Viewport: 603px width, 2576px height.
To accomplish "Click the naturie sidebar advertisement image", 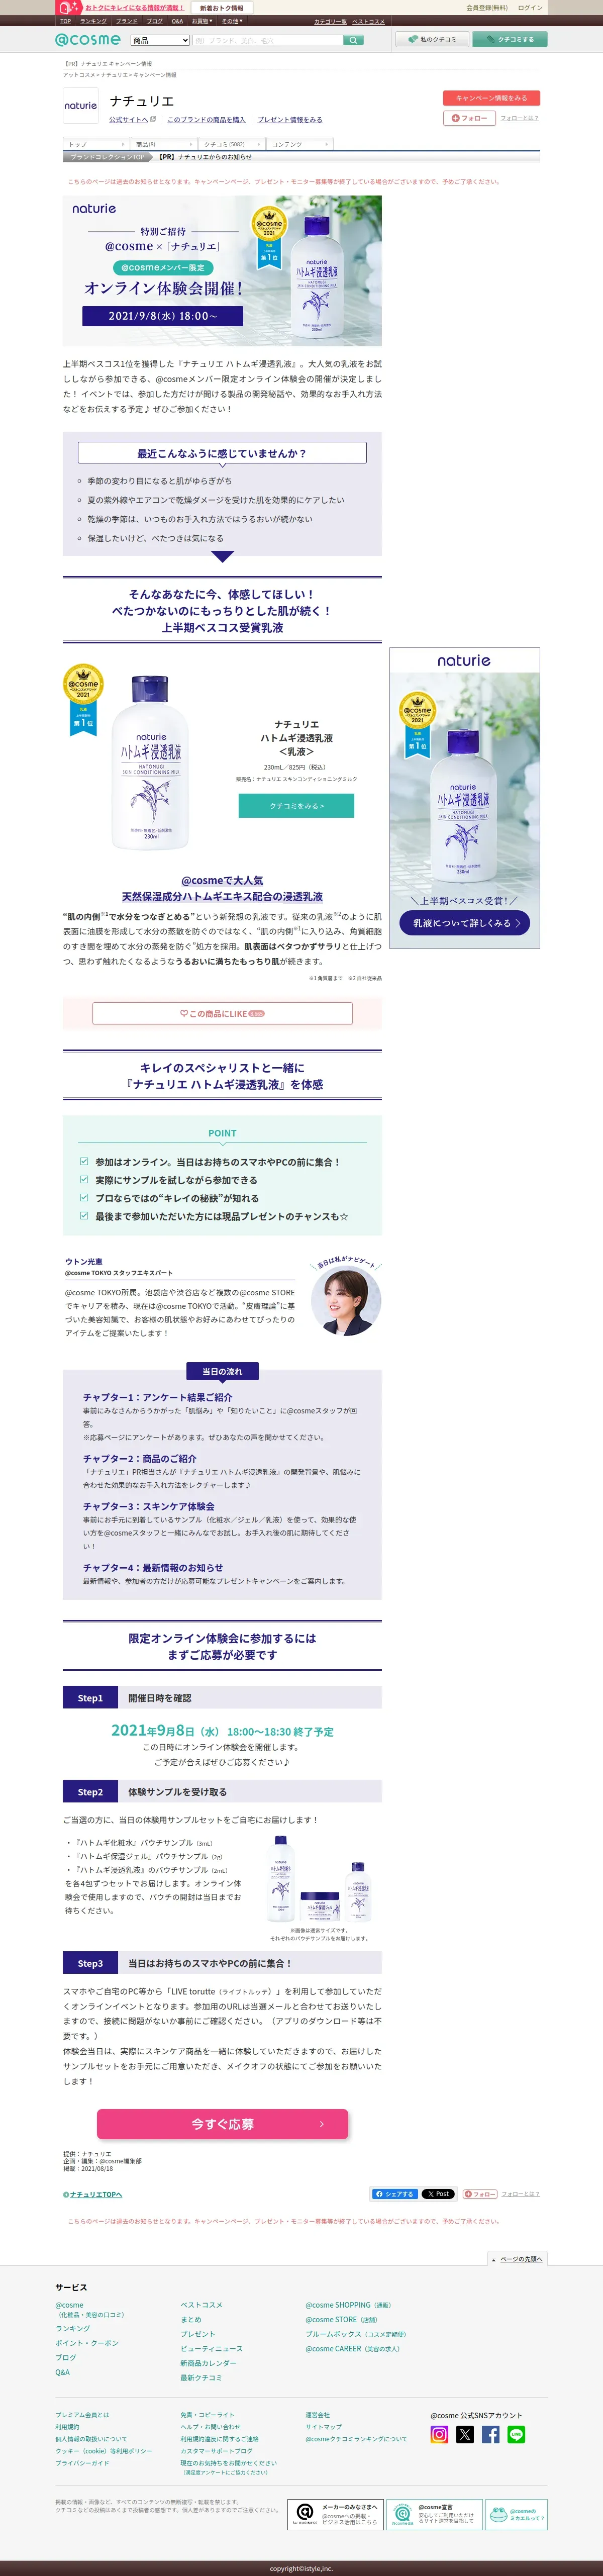I will click(x=464, y=797).
